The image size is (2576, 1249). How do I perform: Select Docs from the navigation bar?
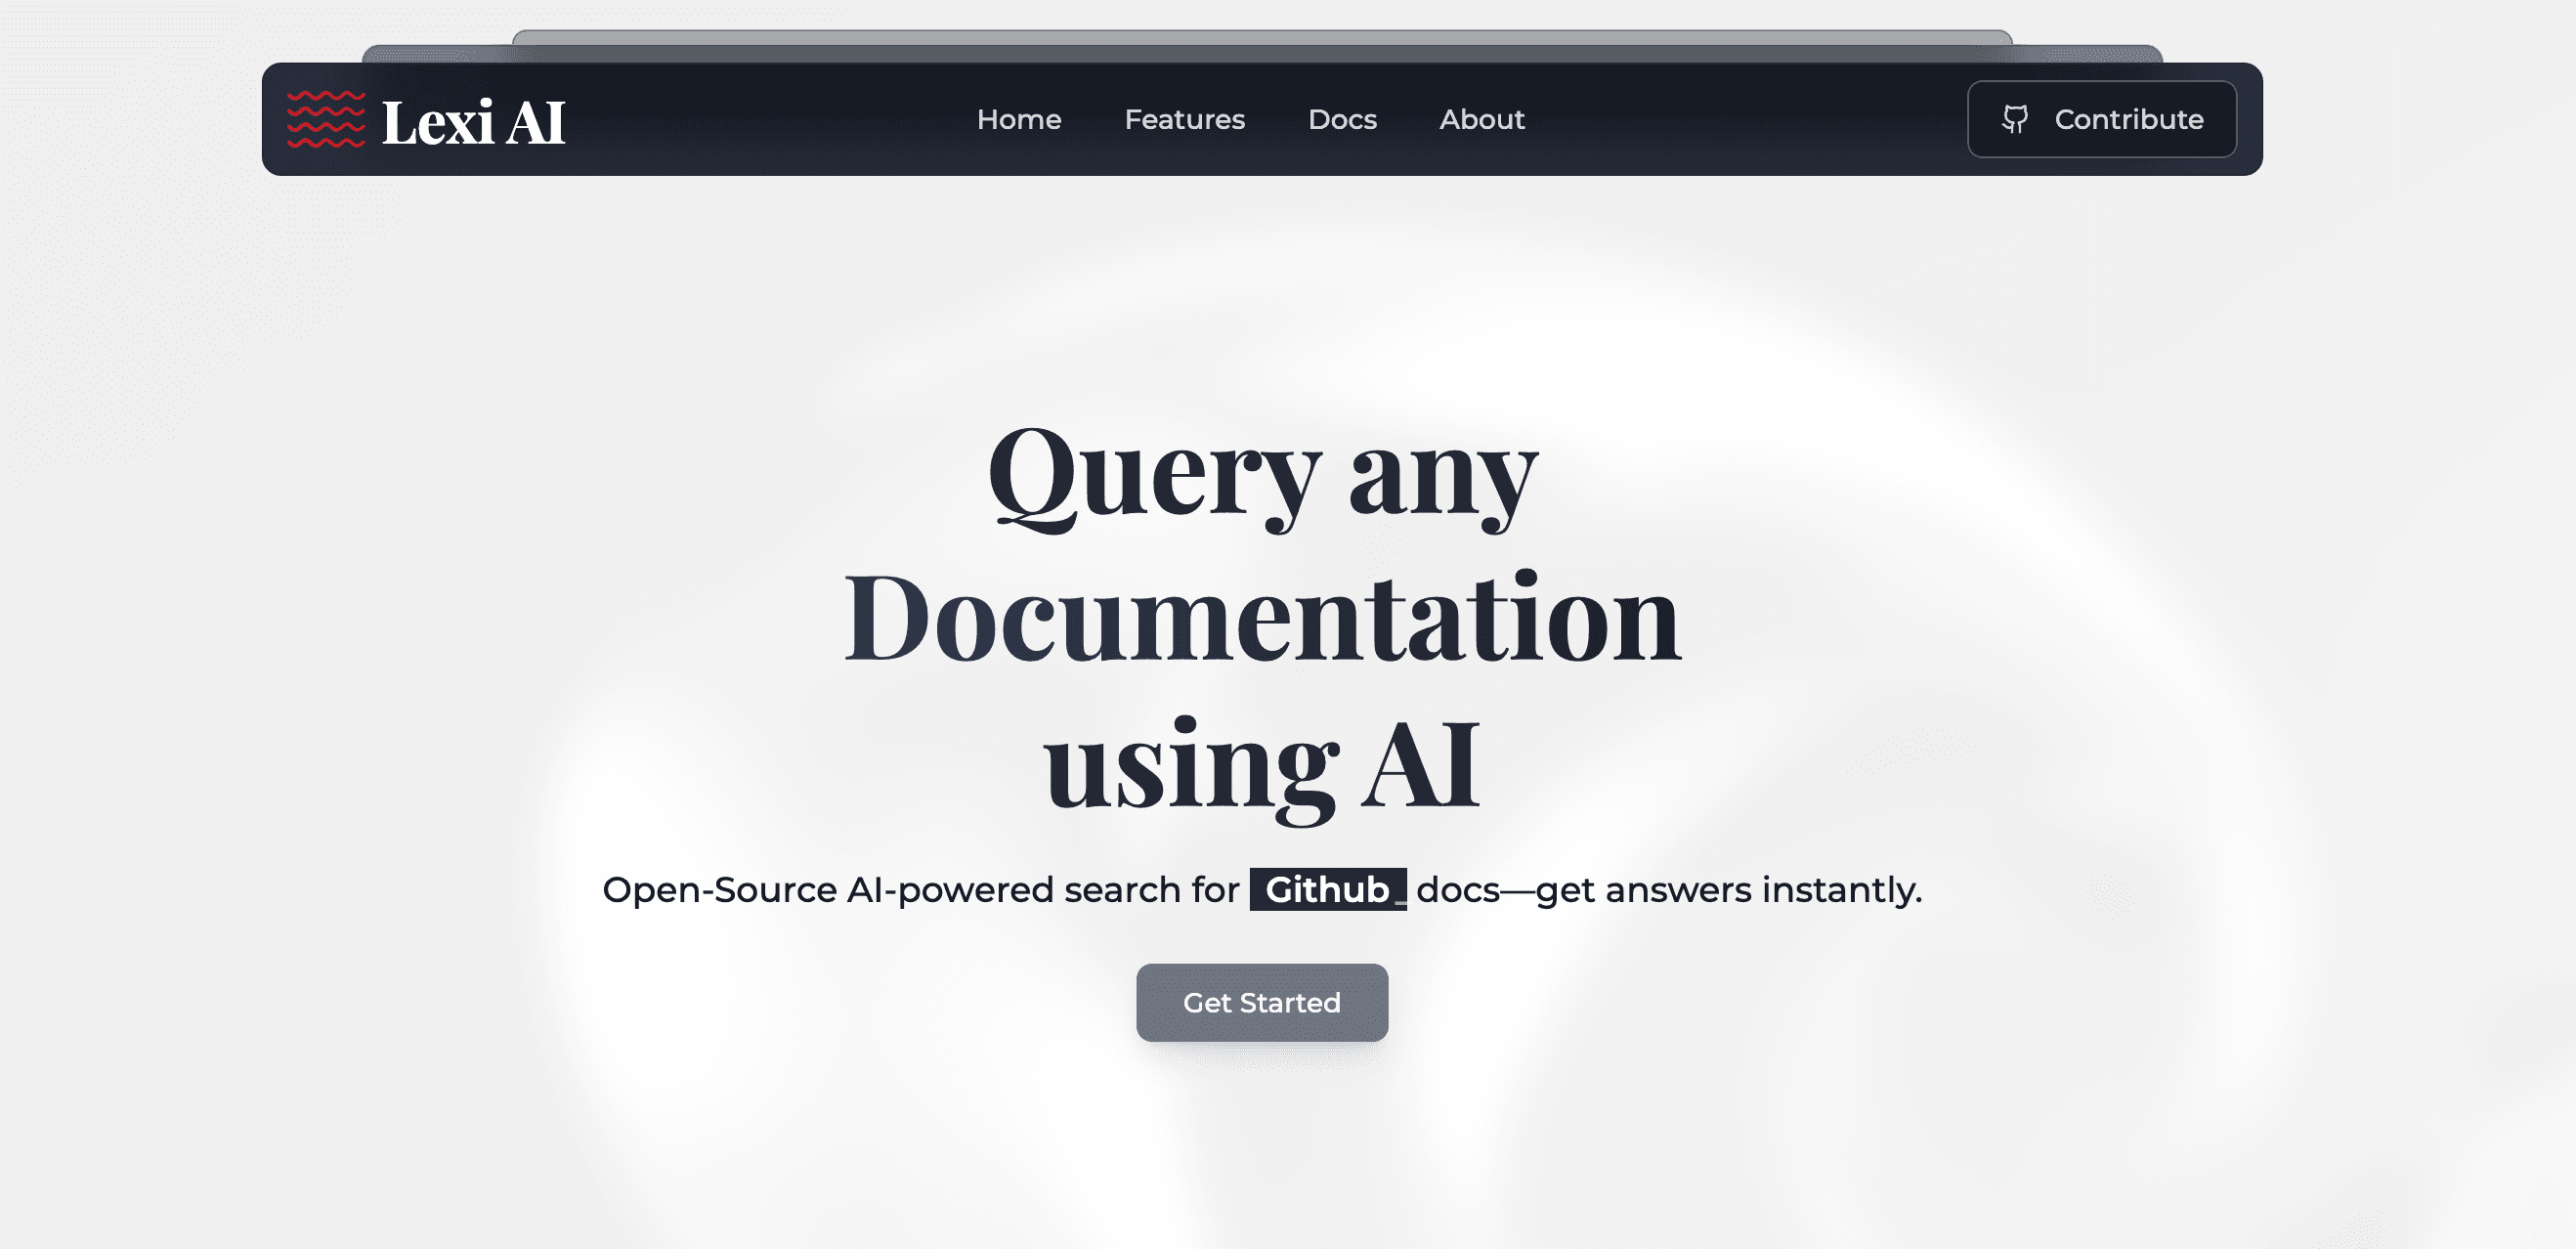click(1342, 120)
